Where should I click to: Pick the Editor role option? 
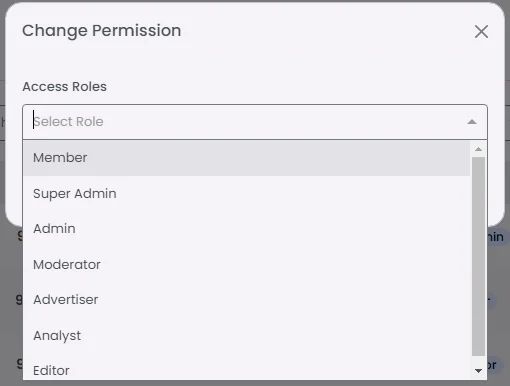(246, 370)
